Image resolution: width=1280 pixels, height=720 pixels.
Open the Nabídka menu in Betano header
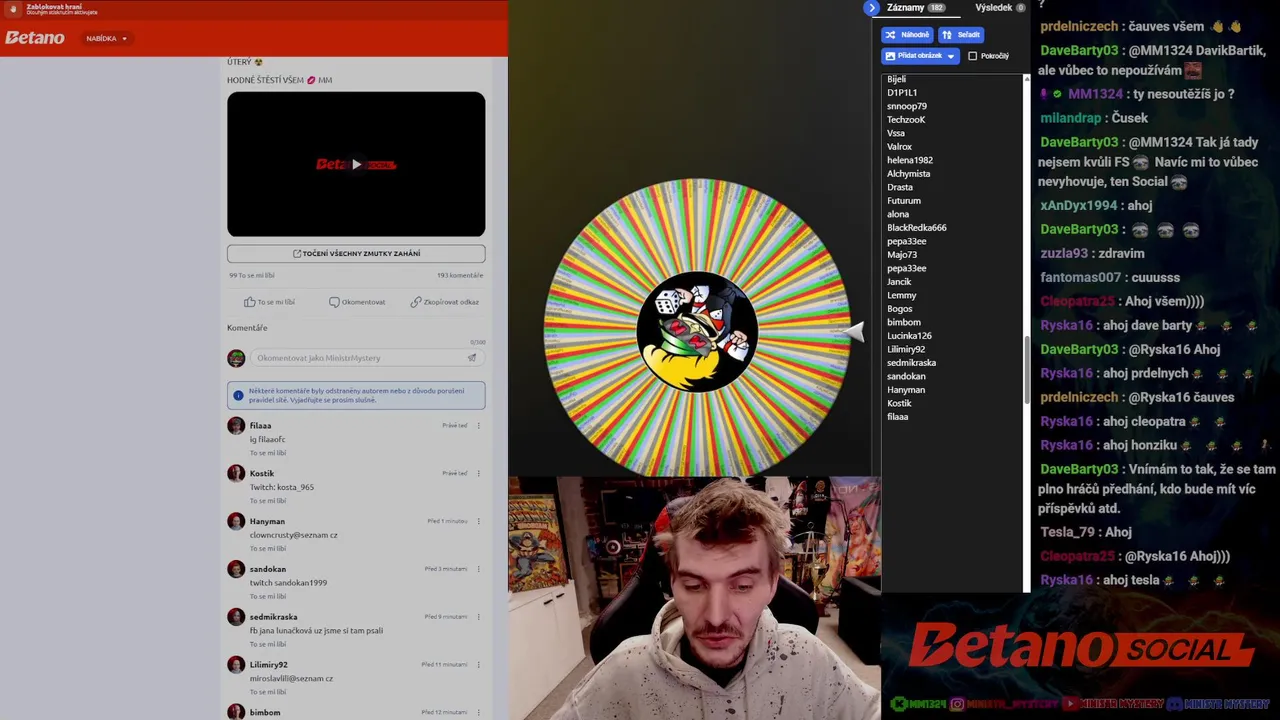point(106,38)
